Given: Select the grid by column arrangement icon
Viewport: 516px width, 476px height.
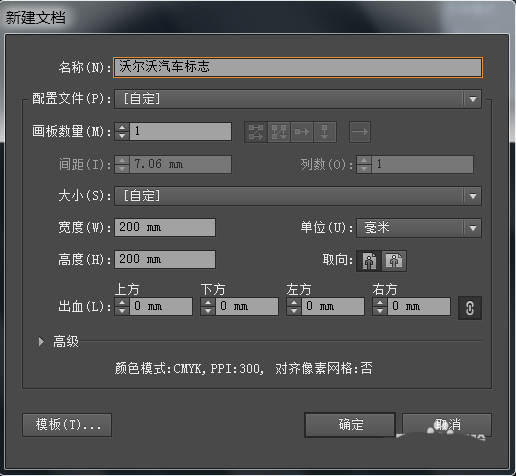Looking at the screenshot, I should click(x=279, y=132).
